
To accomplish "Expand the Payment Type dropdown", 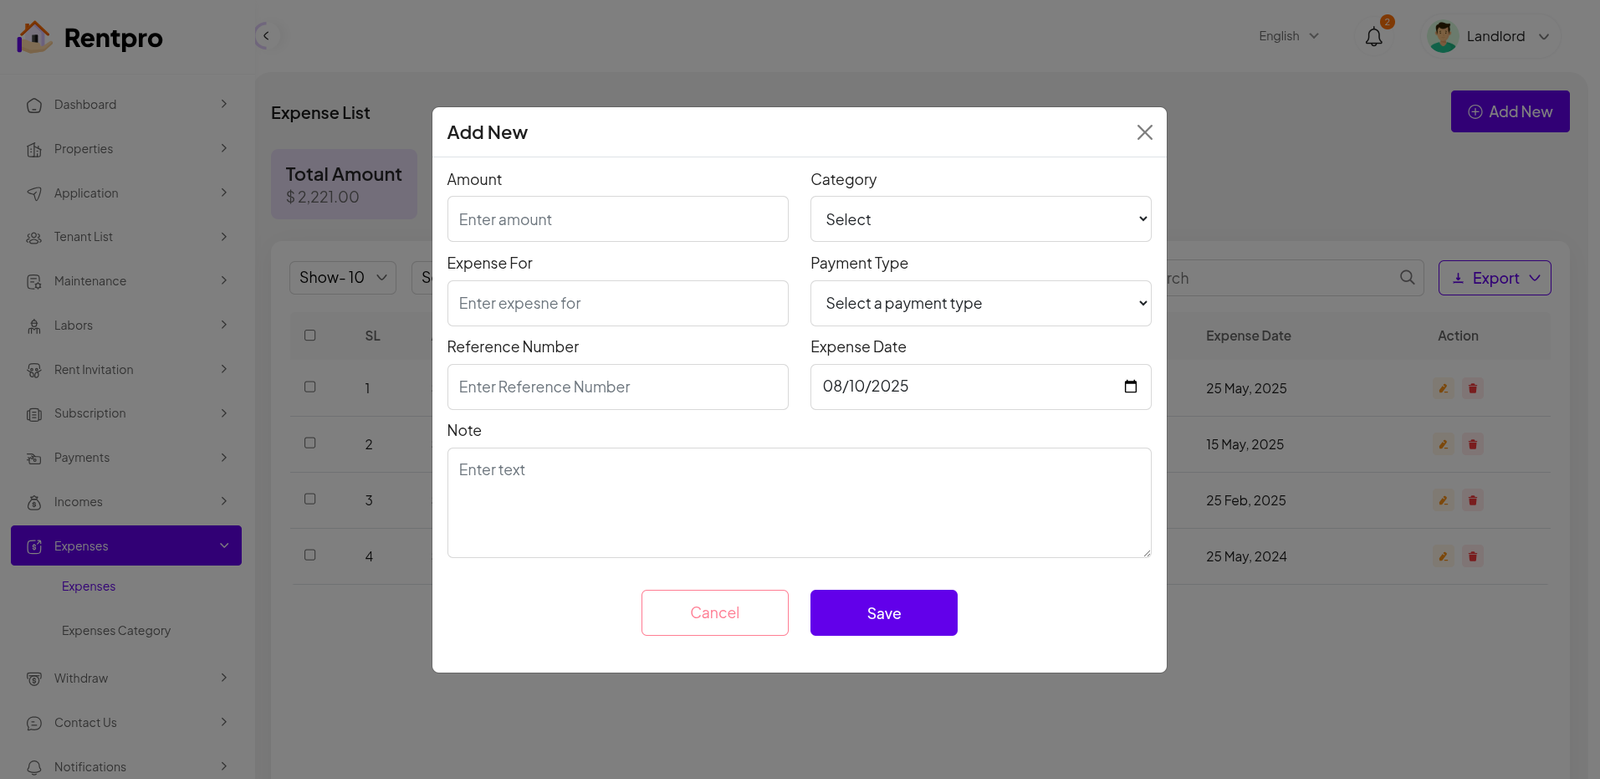I will click(980, 303).
